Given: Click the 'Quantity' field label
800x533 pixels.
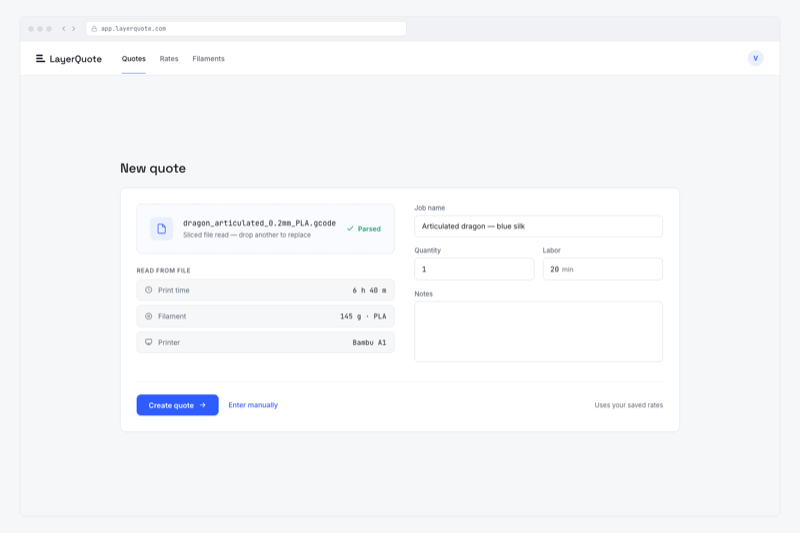Looking at the screenshot, I should click(428, 250).
